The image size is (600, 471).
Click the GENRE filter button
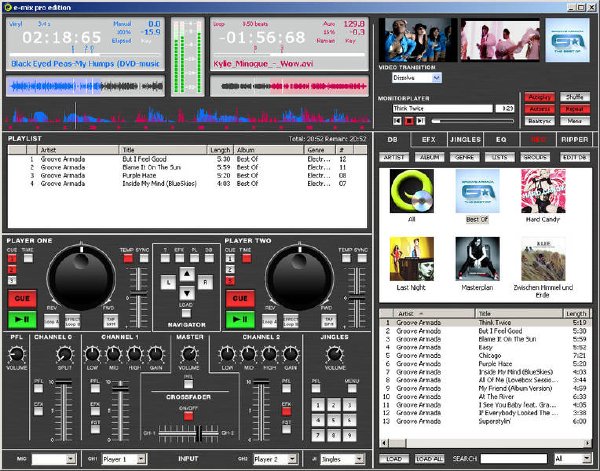pyautogui.click(x=465, y=157)
